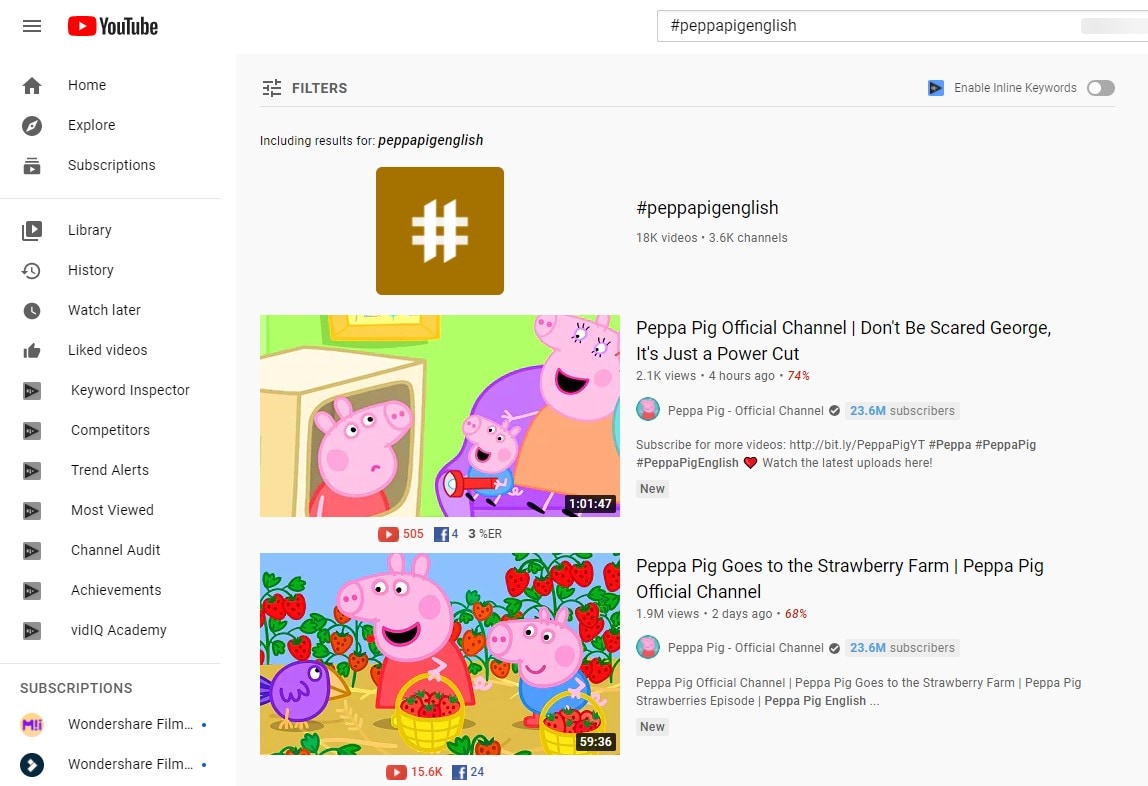Screen dimensions: 1148x786
Task: Click the Liked videos thumbs-up icon
Action: [x=31, y=351]
